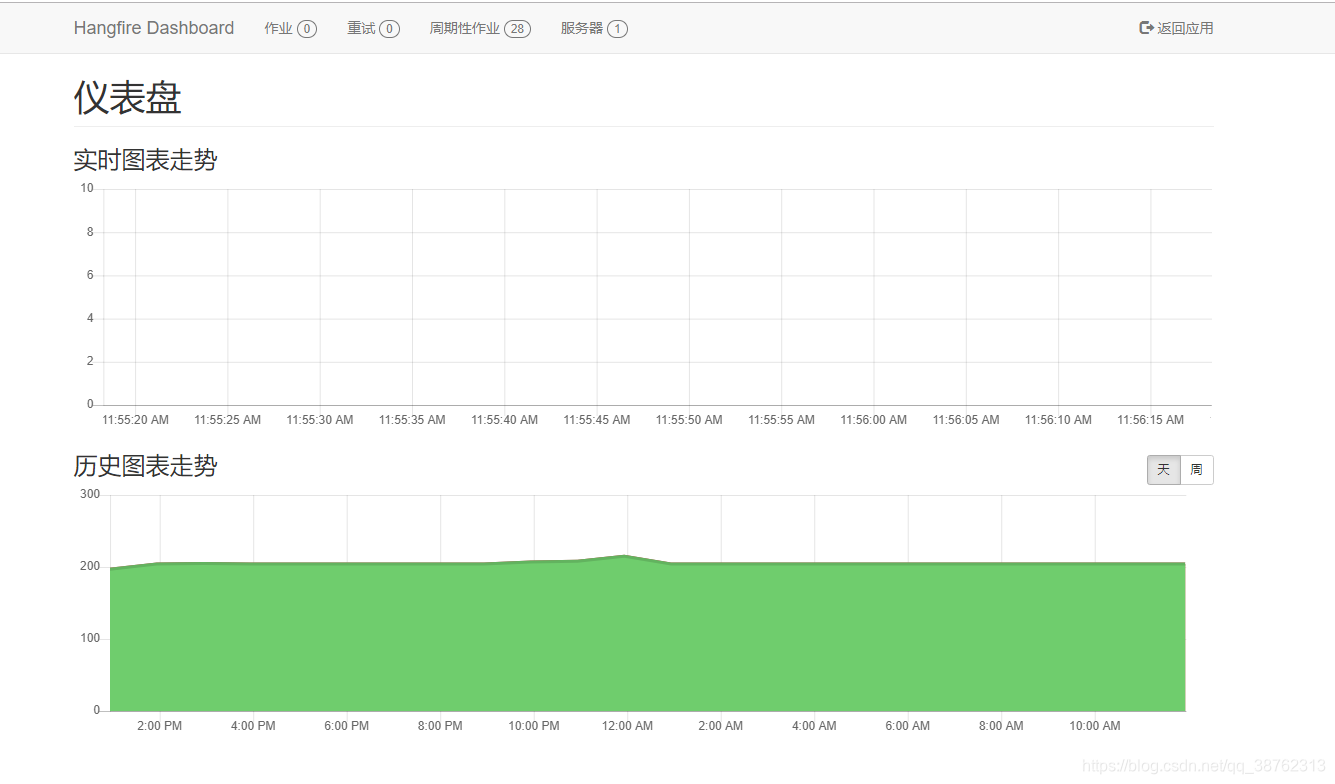
Task: Open the 周期性作业 recurring jobs menu item
Action: (x=480, y=28)
